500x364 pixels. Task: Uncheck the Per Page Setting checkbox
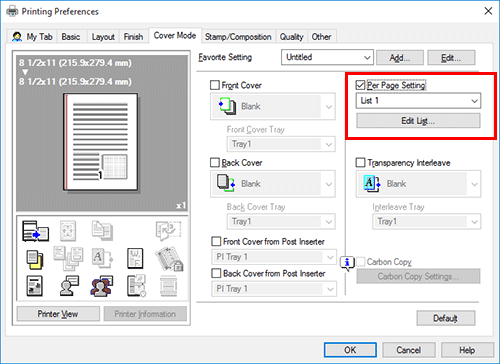pos(360,85)
